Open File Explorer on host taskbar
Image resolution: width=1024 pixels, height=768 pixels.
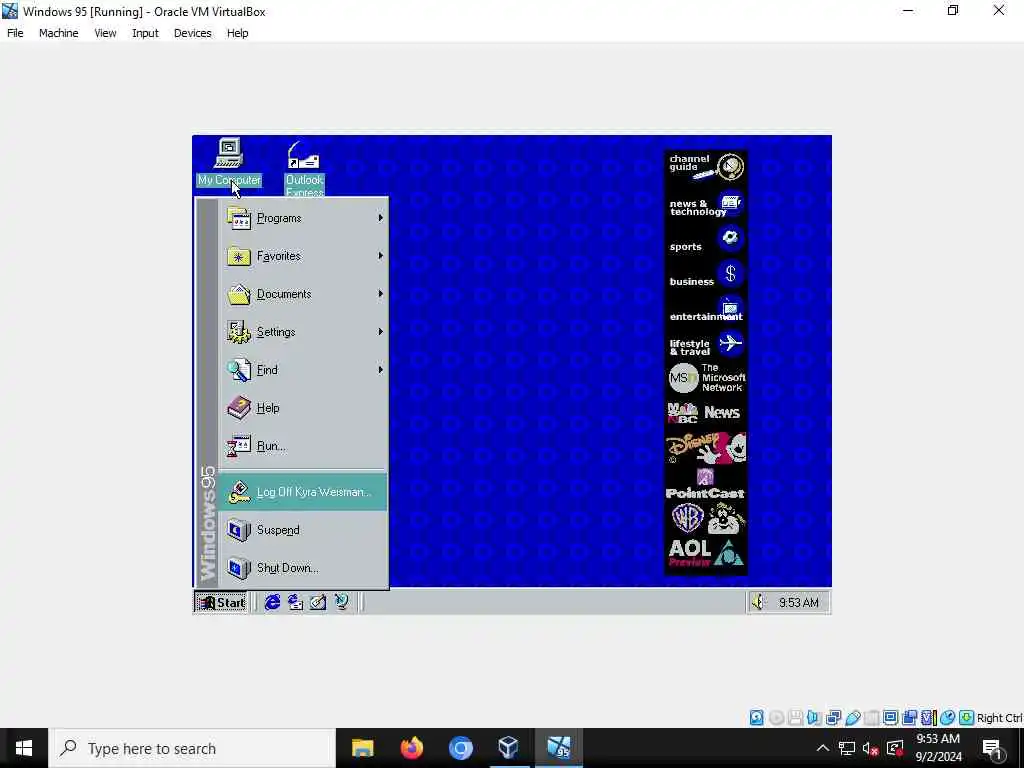click(x=362, y=748)
